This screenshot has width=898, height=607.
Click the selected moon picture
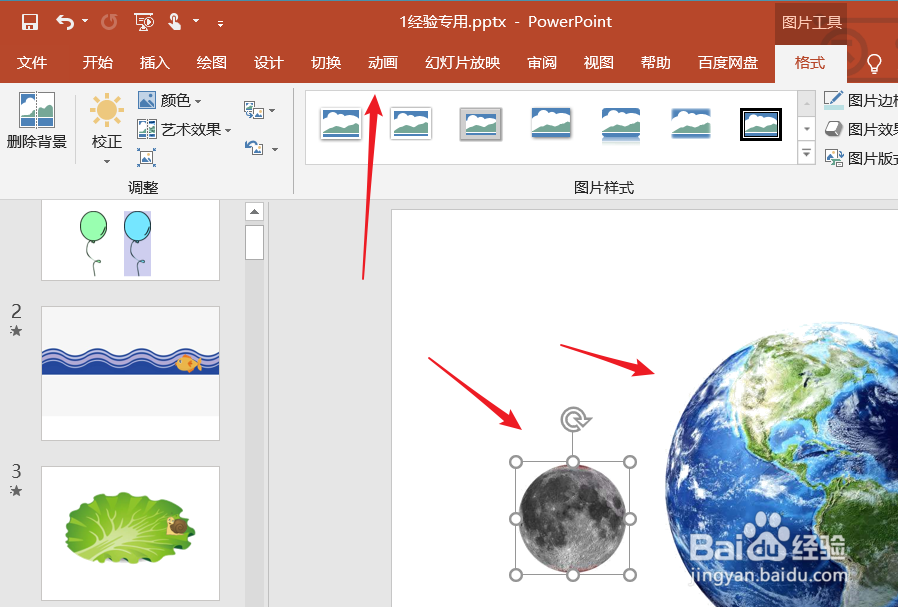(x=573, y=519)
